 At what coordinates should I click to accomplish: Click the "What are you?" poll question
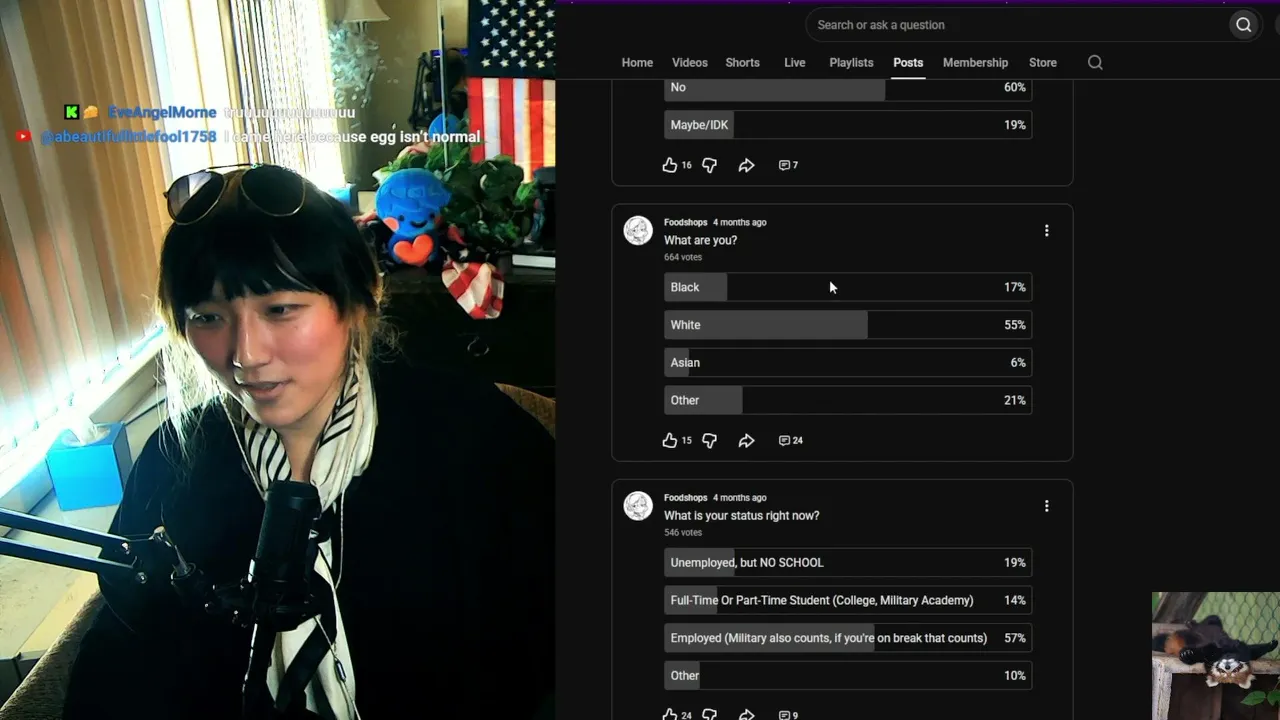click(x=700, y=240)
